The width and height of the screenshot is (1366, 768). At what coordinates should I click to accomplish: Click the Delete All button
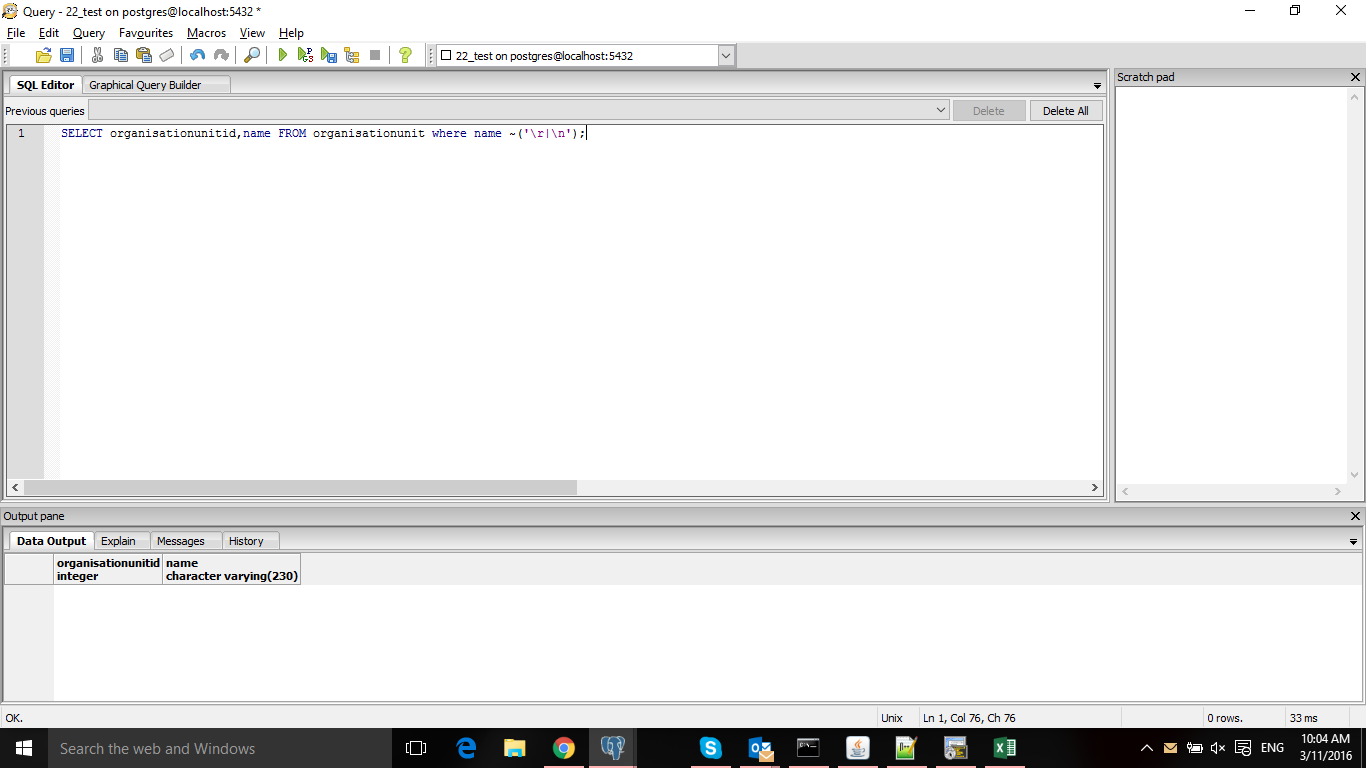coord(1065,111)
